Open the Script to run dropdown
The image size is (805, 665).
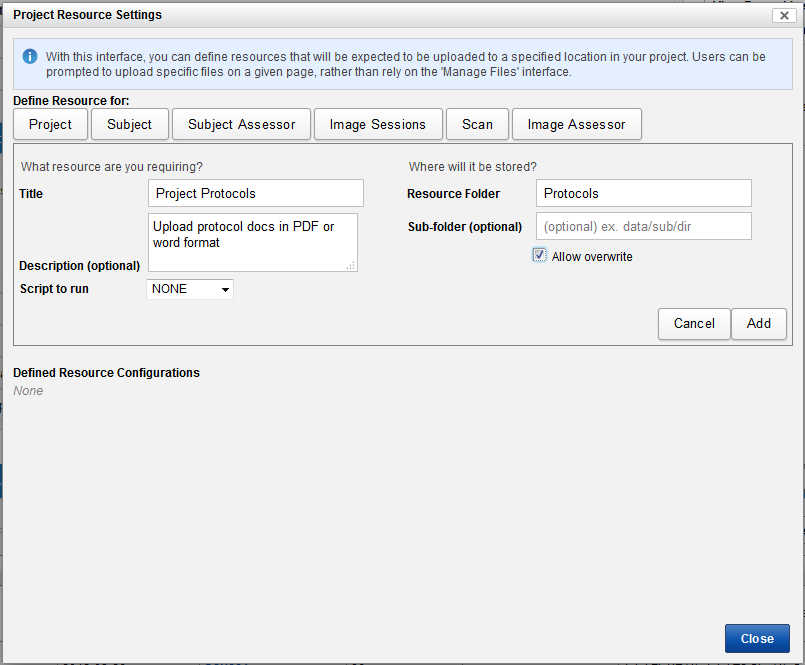click(190, 289)
